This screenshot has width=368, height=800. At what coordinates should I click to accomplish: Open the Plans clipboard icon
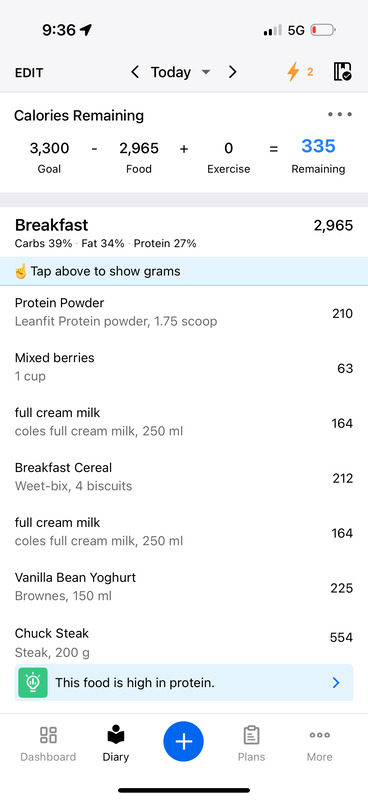[251, 735]
